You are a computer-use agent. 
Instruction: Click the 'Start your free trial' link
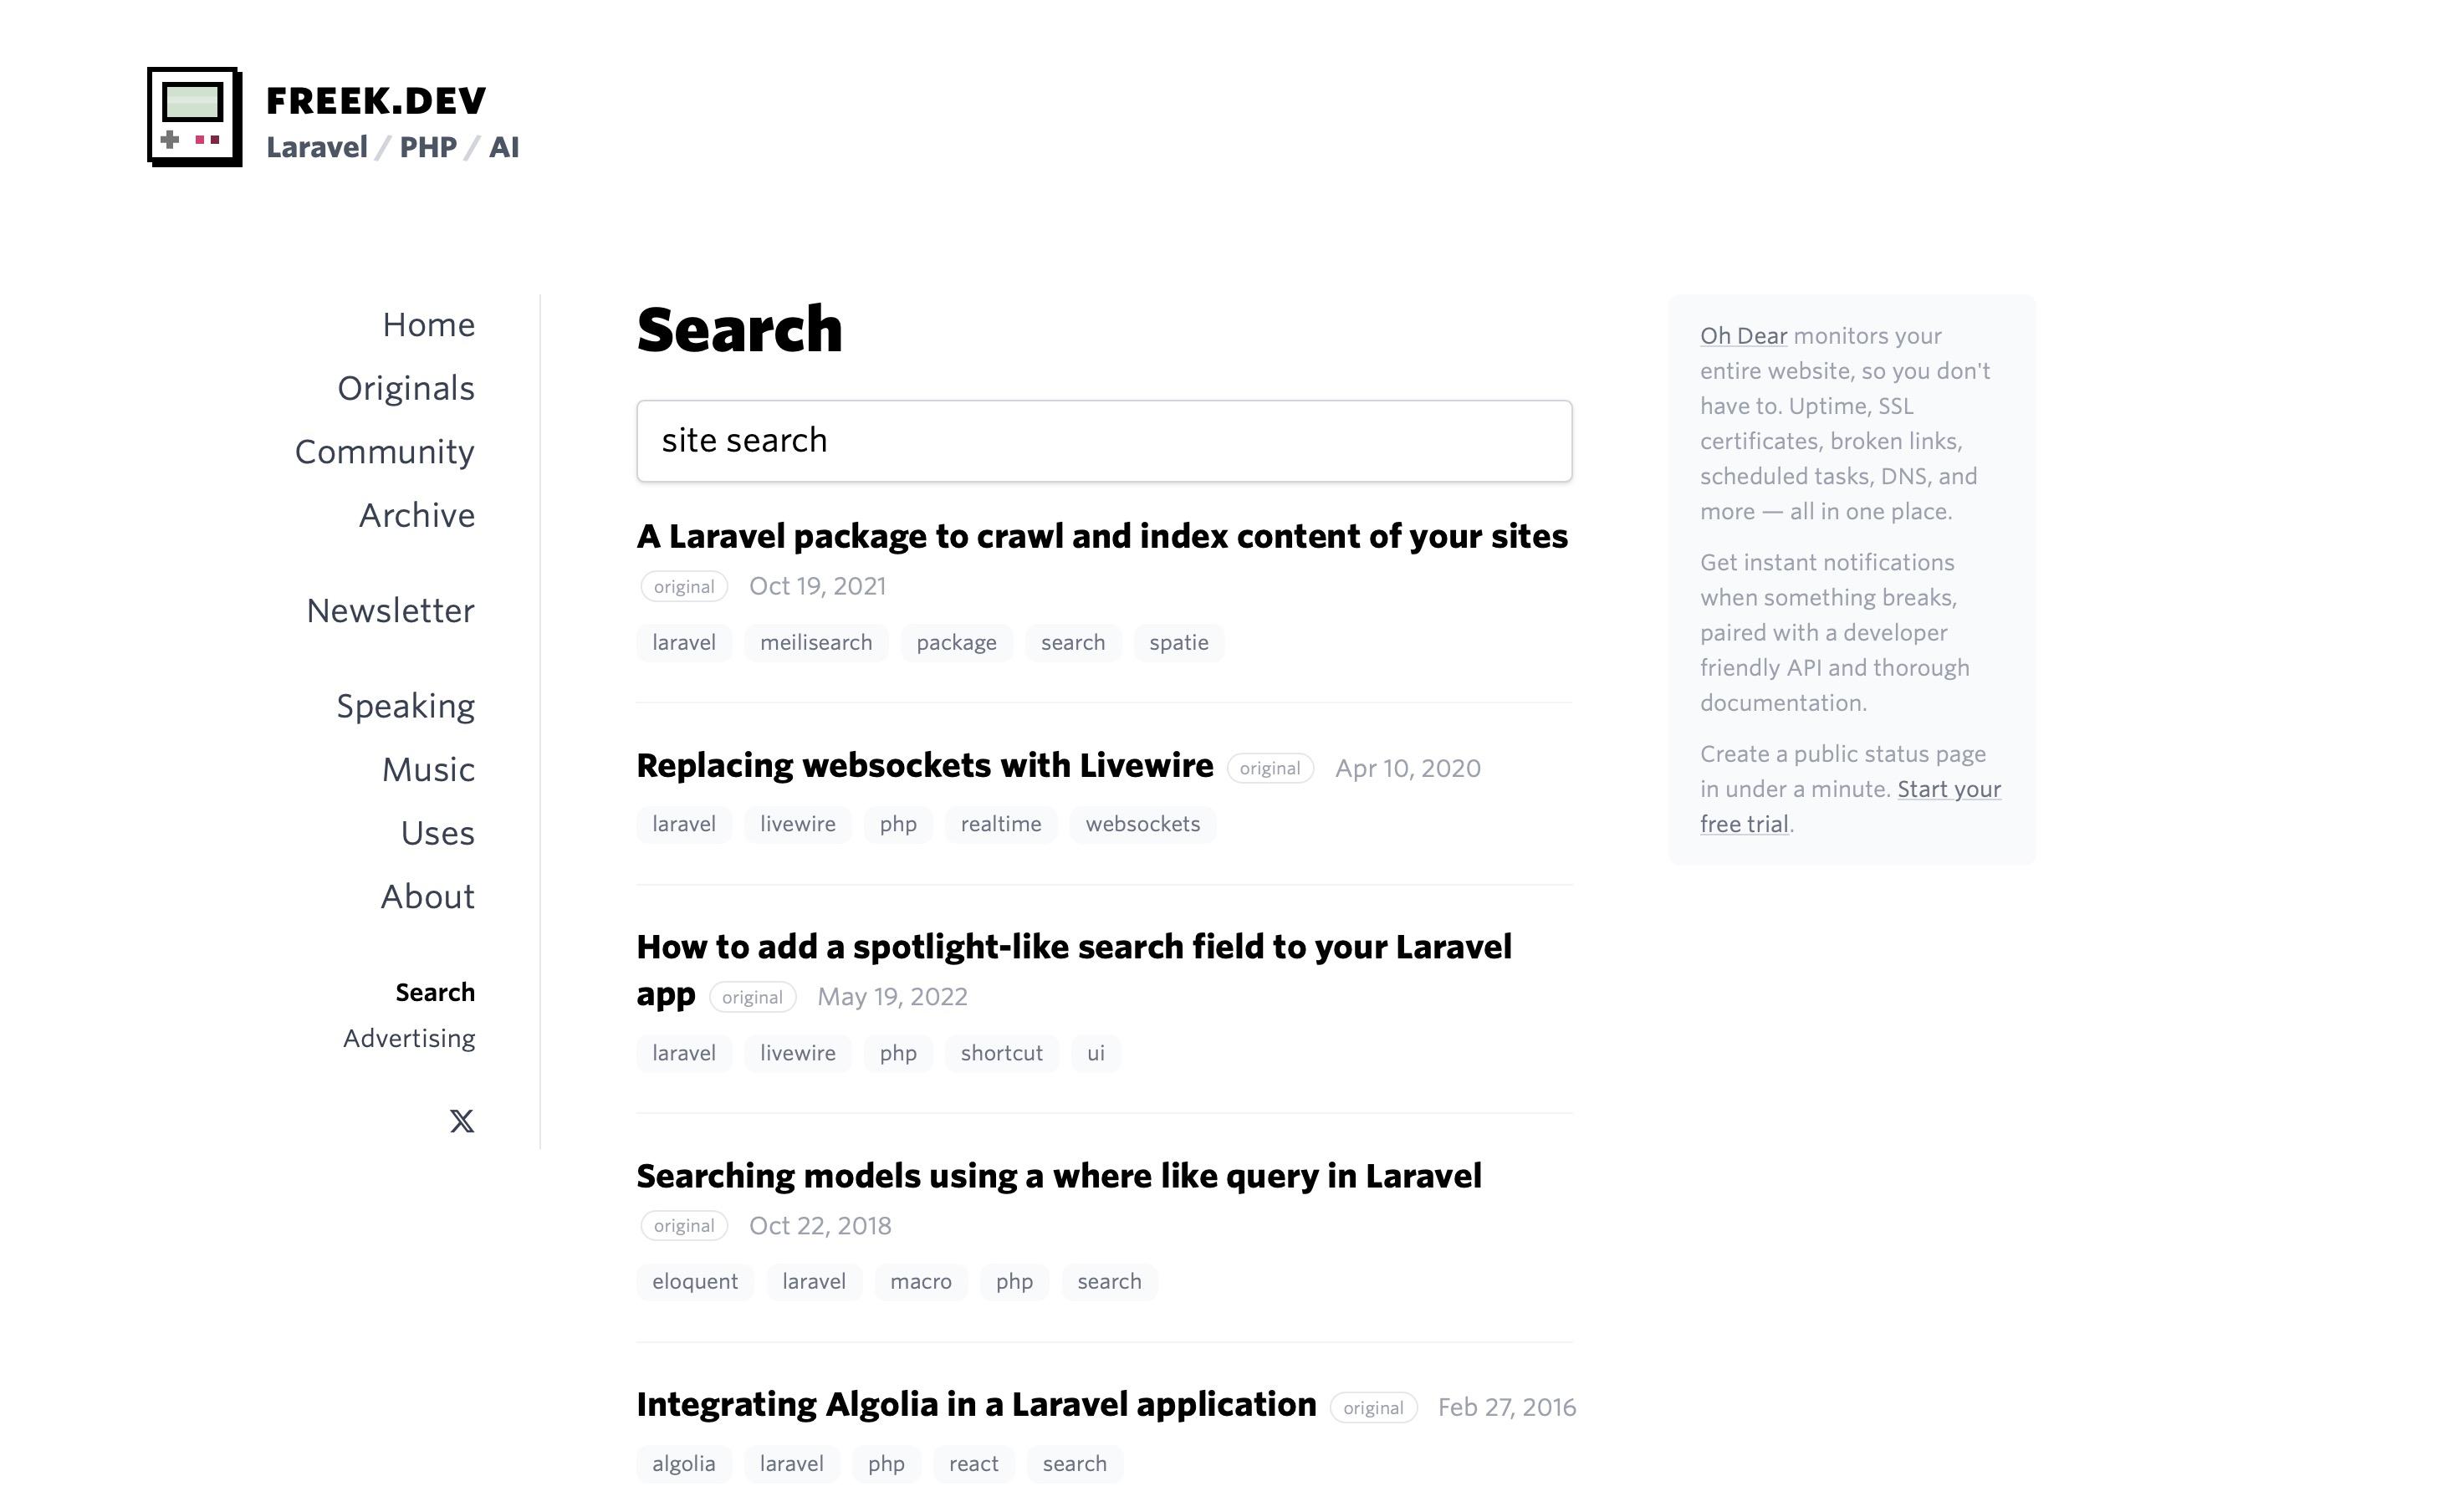(1947, 790)
